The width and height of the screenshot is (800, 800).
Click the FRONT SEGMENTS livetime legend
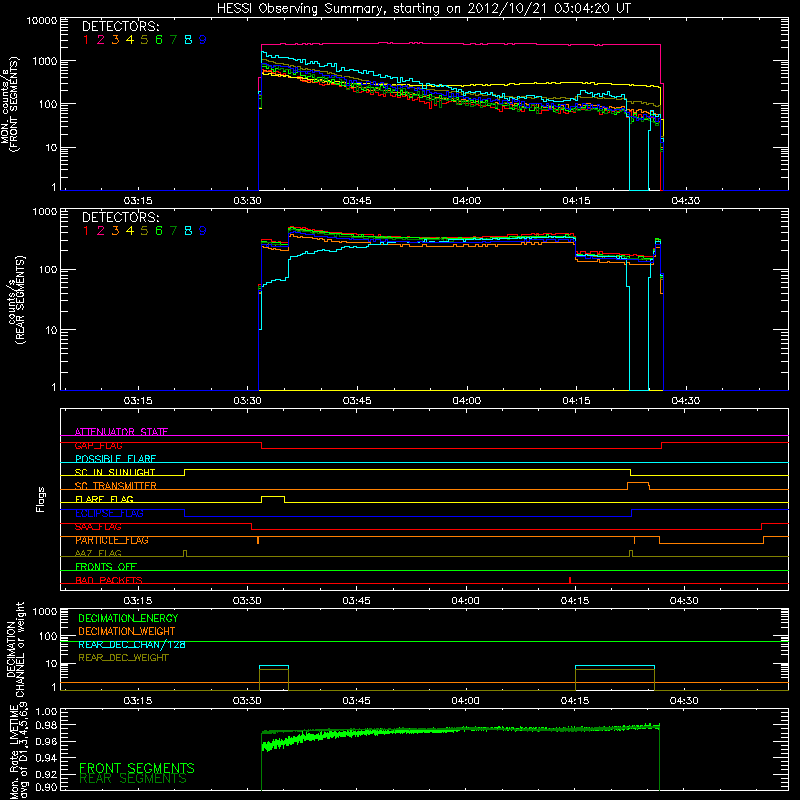click(137, 768)
